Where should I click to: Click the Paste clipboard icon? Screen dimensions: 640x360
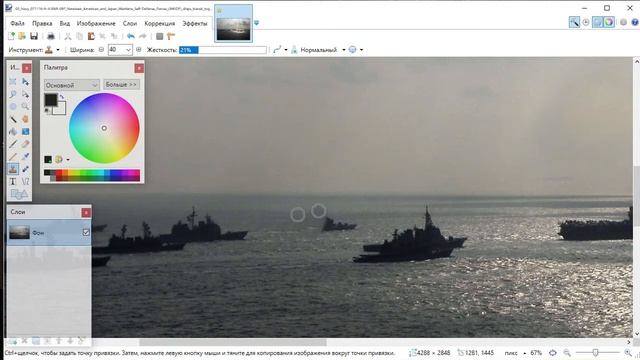[91, 36]
